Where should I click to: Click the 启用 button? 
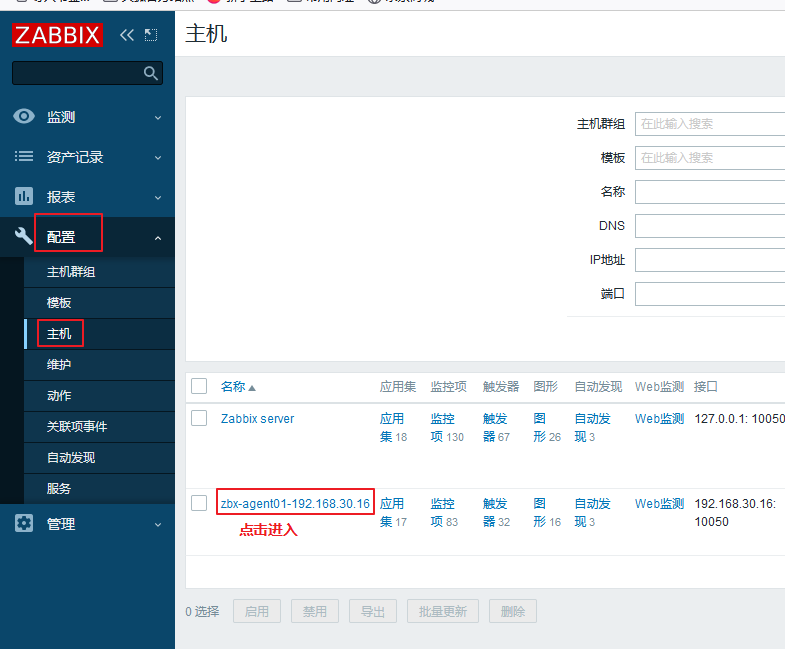257,611
